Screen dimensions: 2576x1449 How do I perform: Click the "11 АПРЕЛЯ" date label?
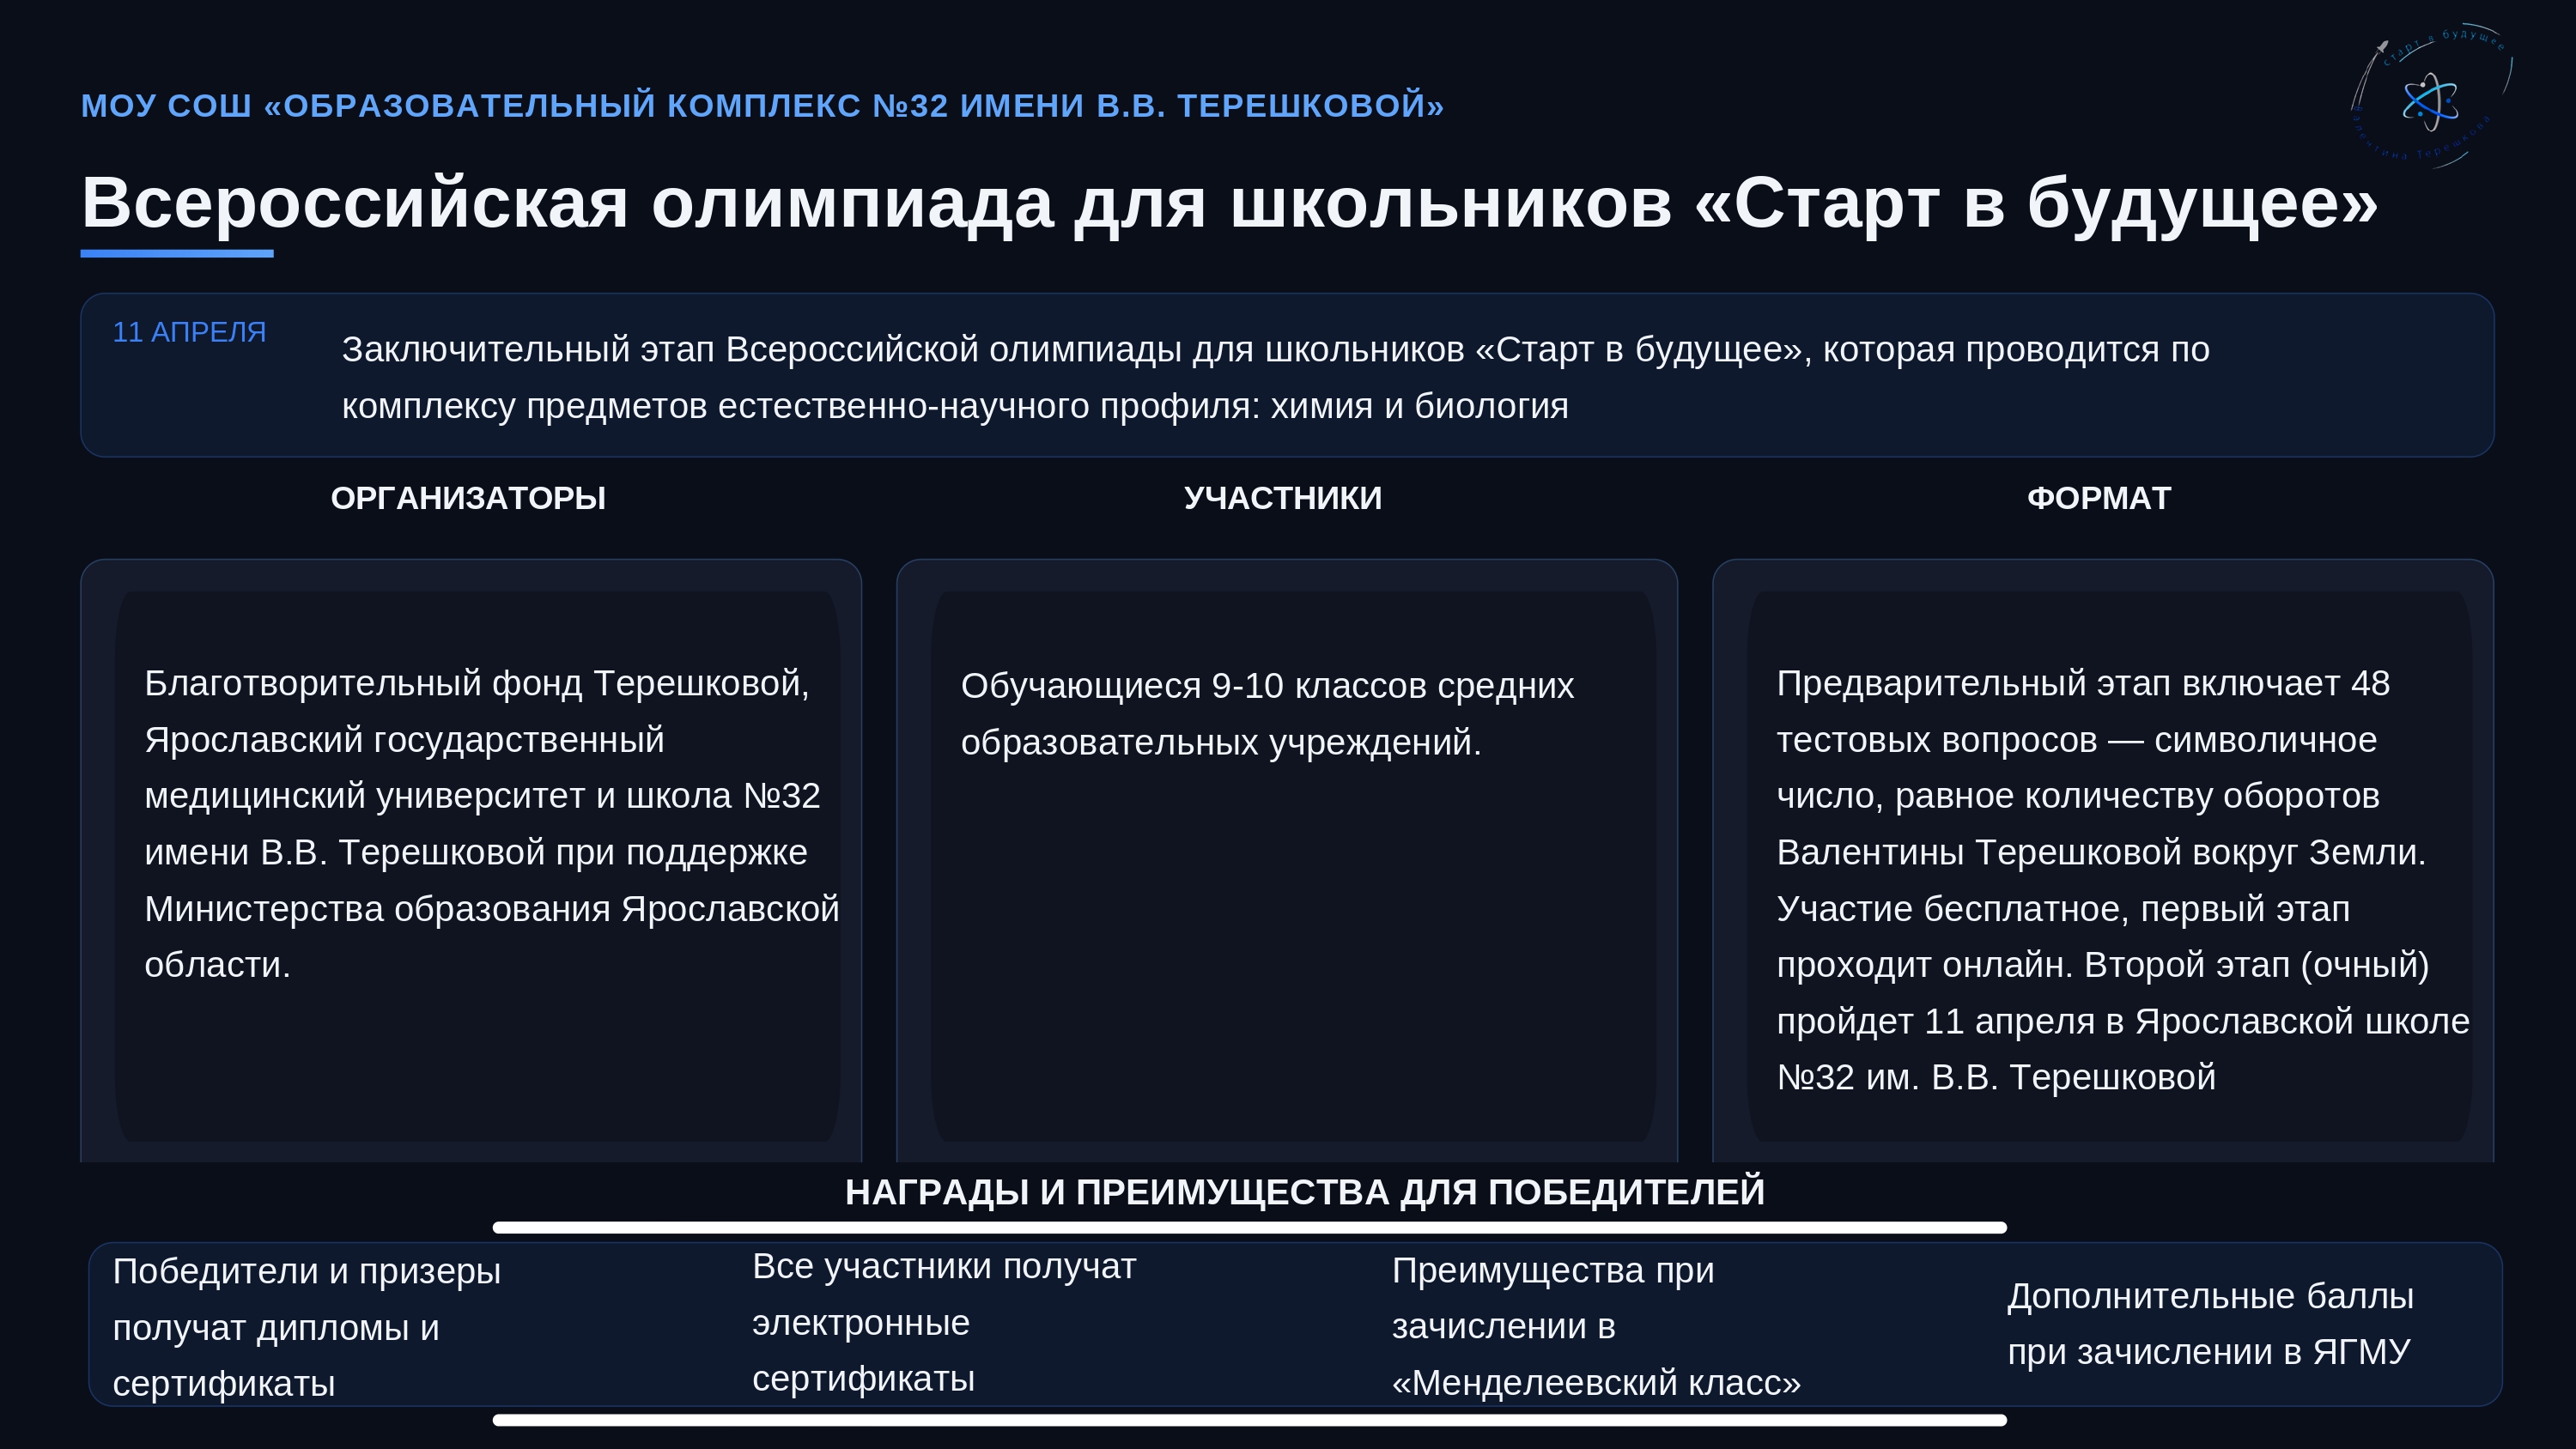[x=189, y=332]
